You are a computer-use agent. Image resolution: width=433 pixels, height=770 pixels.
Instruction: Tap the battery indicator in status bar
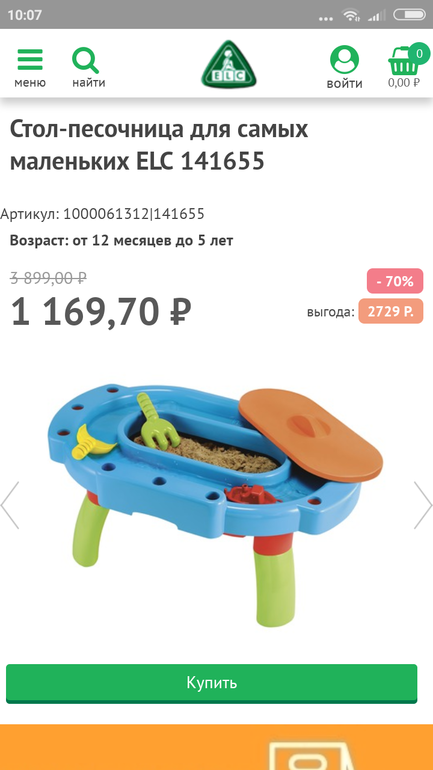409,15
